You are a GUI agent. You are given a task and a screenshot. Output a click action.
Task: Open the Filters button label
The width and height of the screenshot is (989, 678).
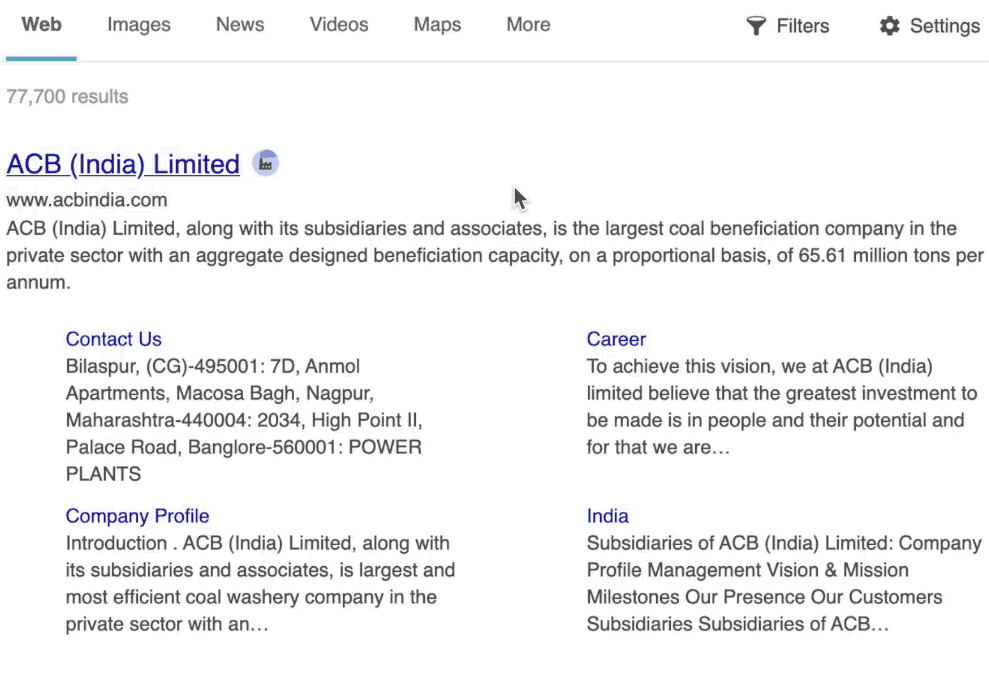click(x=802, y=26)
